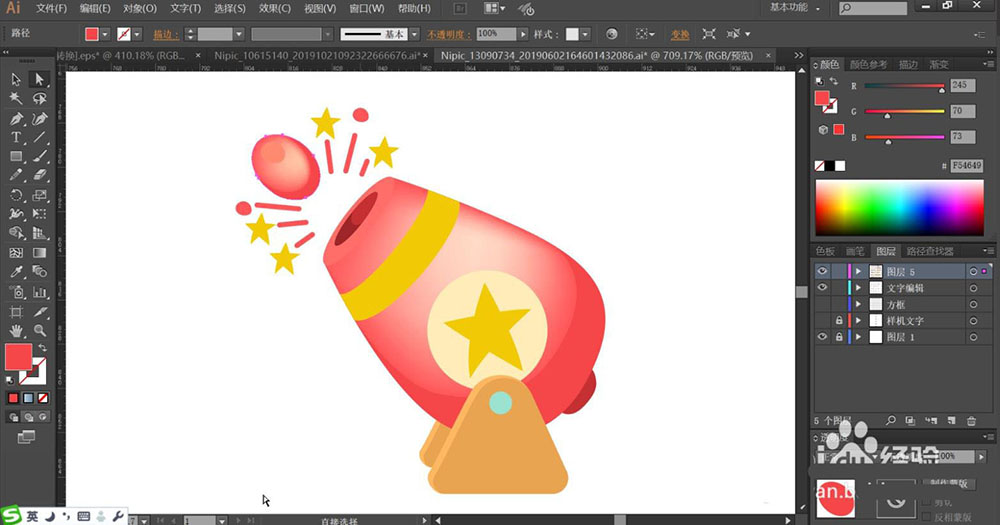Screen dimensions: 1000x525
Task: Unlock layer 图层 1
Action: pyautogui.click(x=839, y=337)
